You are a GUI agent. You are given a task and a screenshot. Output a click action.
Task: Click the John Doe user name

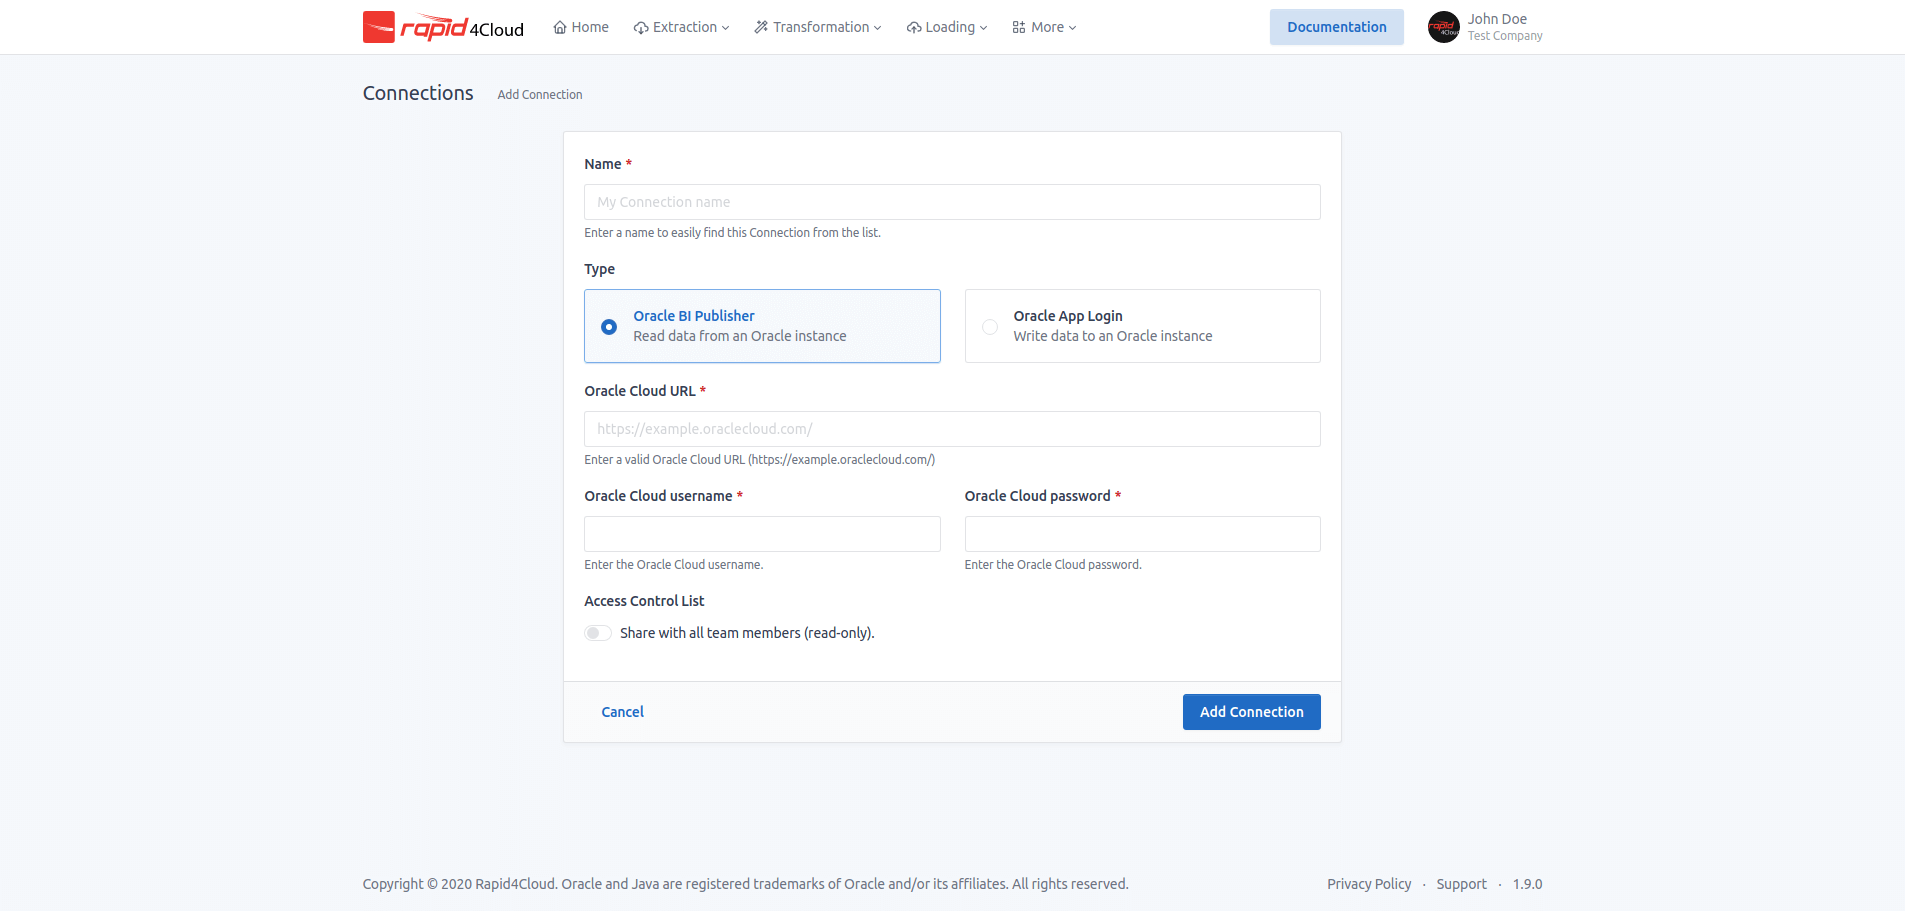[x=1497, y=19]
